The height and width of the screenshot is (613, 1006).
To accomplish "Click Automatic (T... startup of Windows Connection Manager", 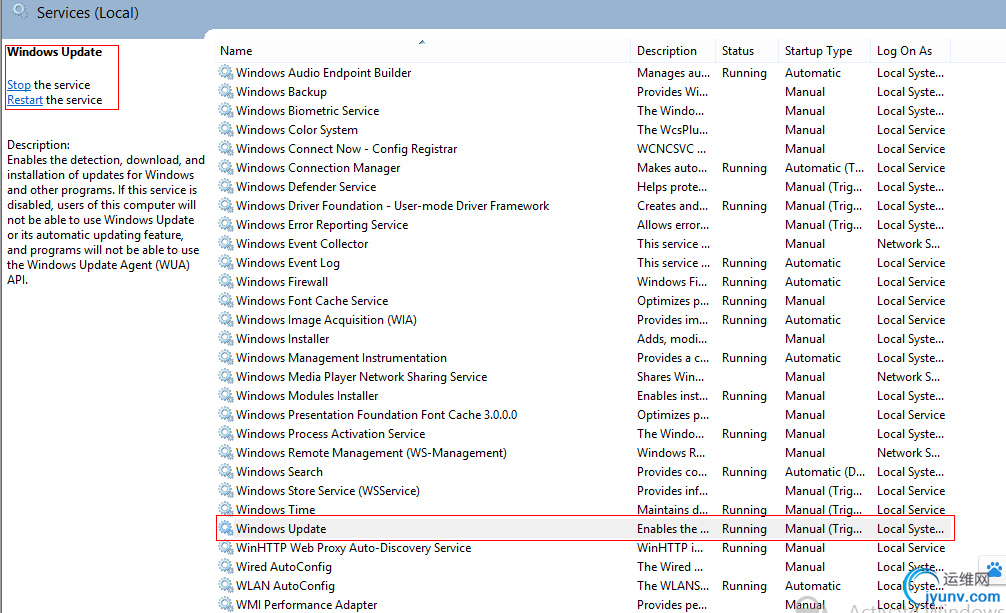I will tap(824, 168).
